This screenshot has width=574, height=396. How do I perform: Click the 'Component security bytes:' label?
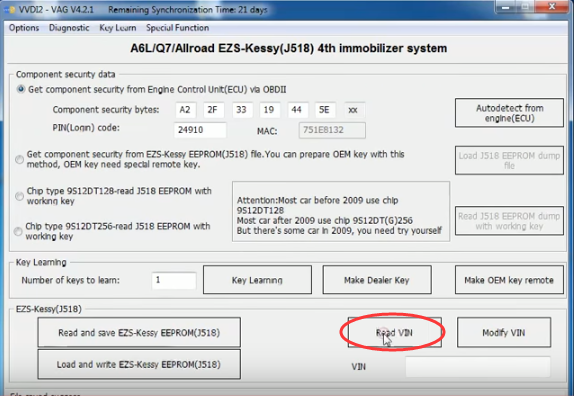106,109
